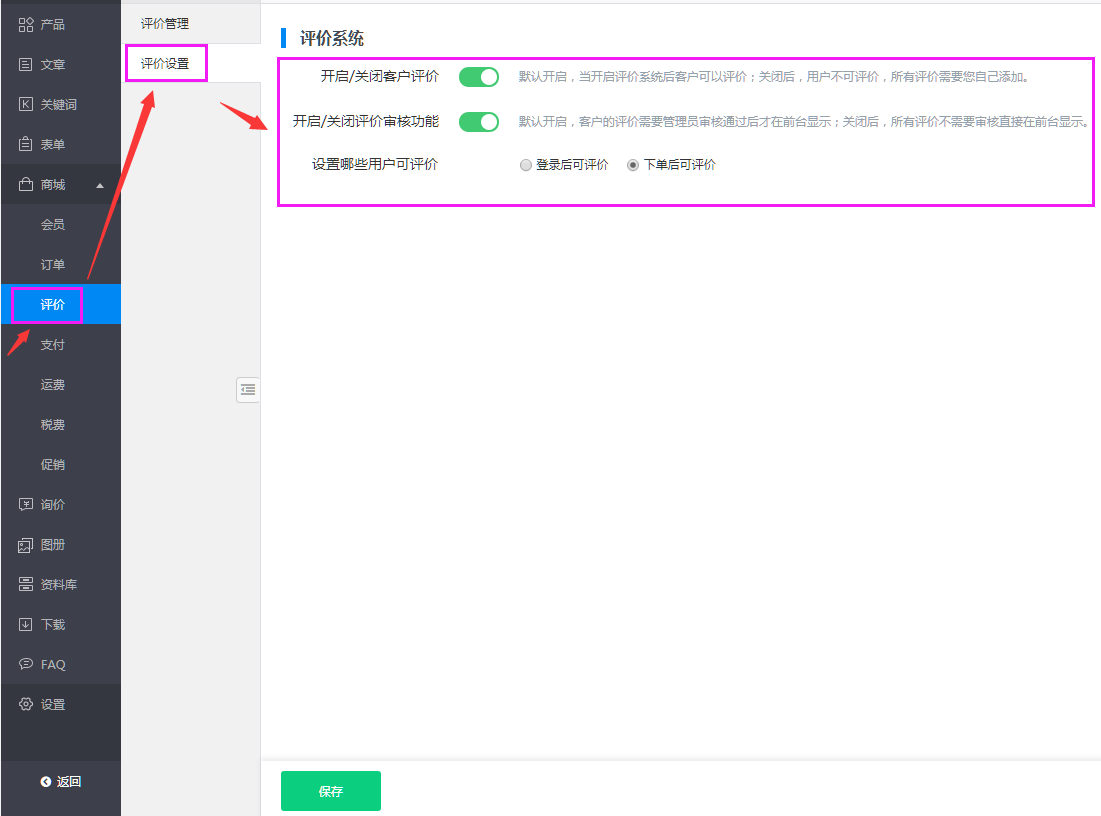Click the 资料库 (Library) icon
The height and width of the screenshot is (816, 1101).
(x=26, y=584)
